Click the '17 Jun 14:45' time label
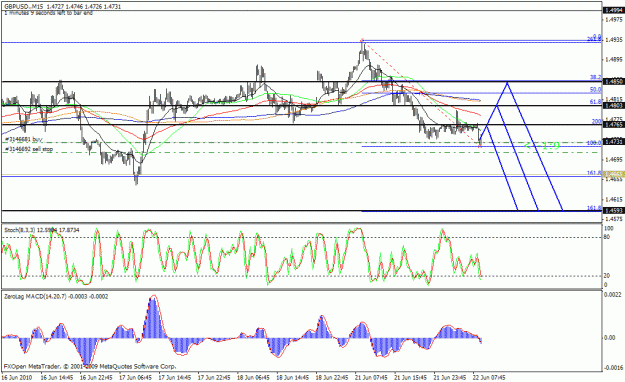The image size is (625, 382). 175,377
